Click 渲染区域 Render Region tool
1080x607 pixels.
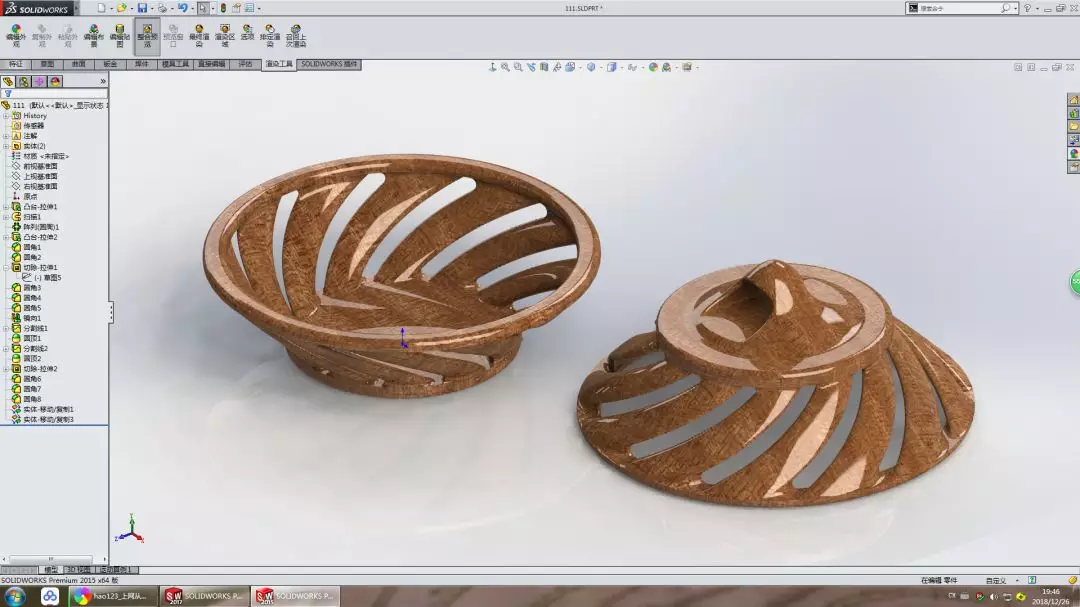pyautogui.click(x=225, y=36)
